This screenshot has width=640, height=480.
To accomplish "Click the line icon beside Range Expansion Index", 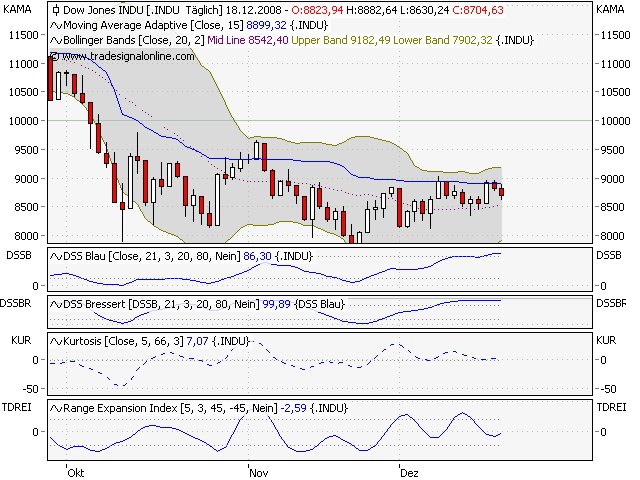I will click(56, 408).
